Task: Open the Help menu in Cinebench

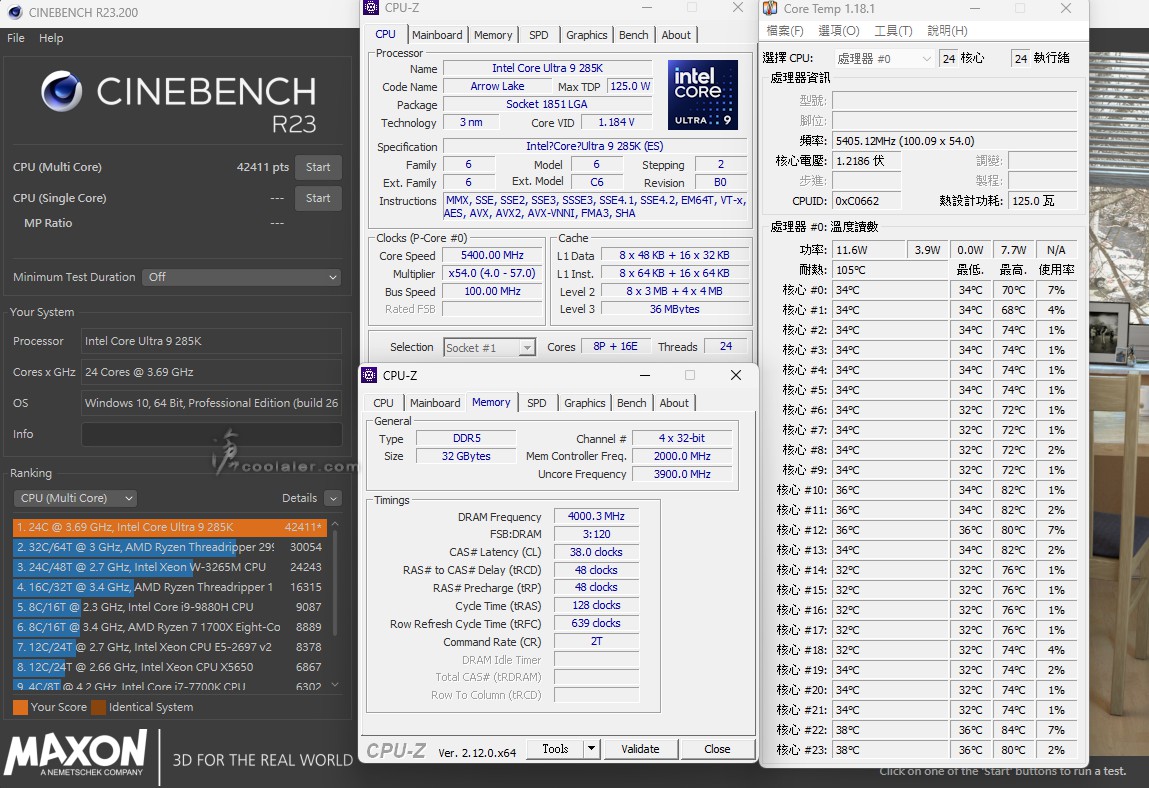Action: (51, 38)
